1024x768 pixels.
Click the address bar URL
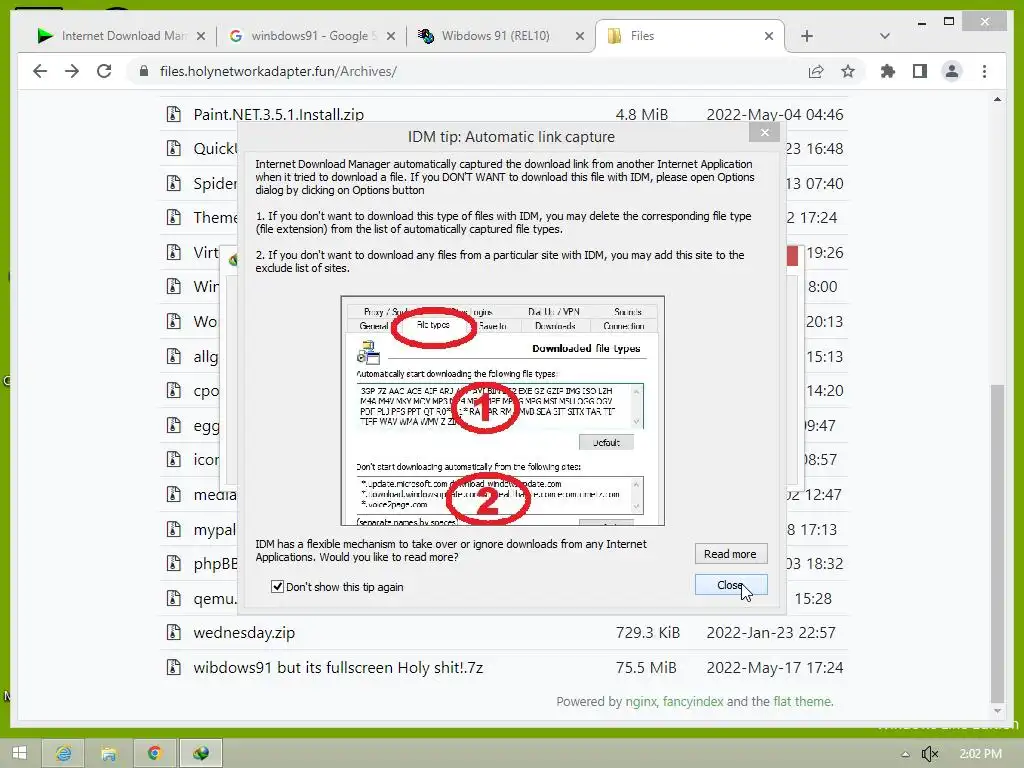278,71
